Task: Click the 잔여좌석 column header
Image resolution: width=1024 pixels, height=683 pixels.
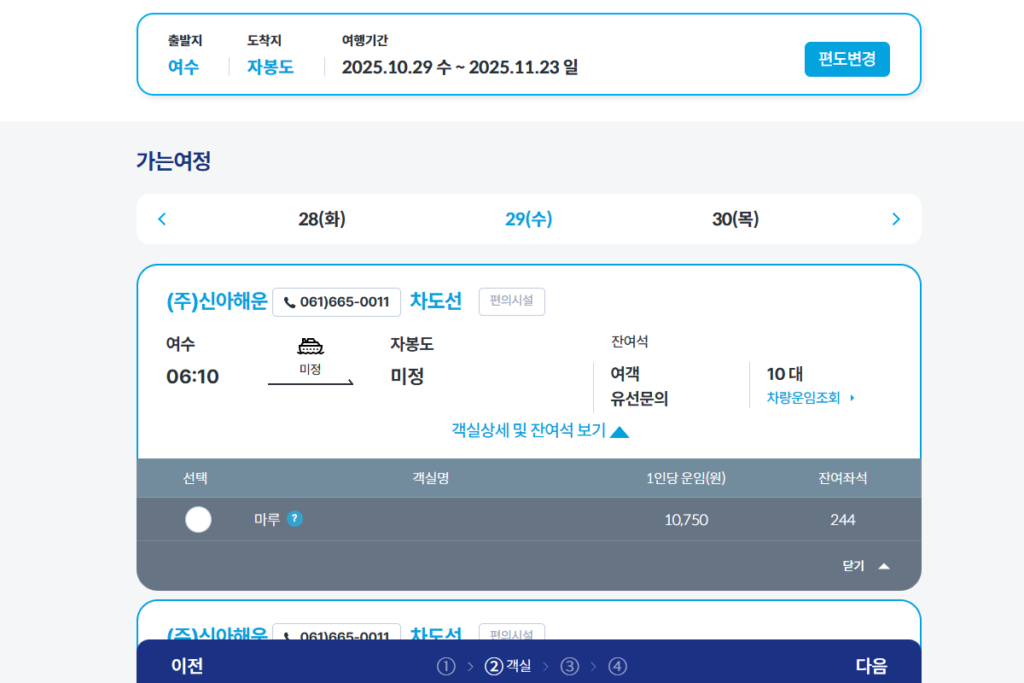Action: coord(842,479)
